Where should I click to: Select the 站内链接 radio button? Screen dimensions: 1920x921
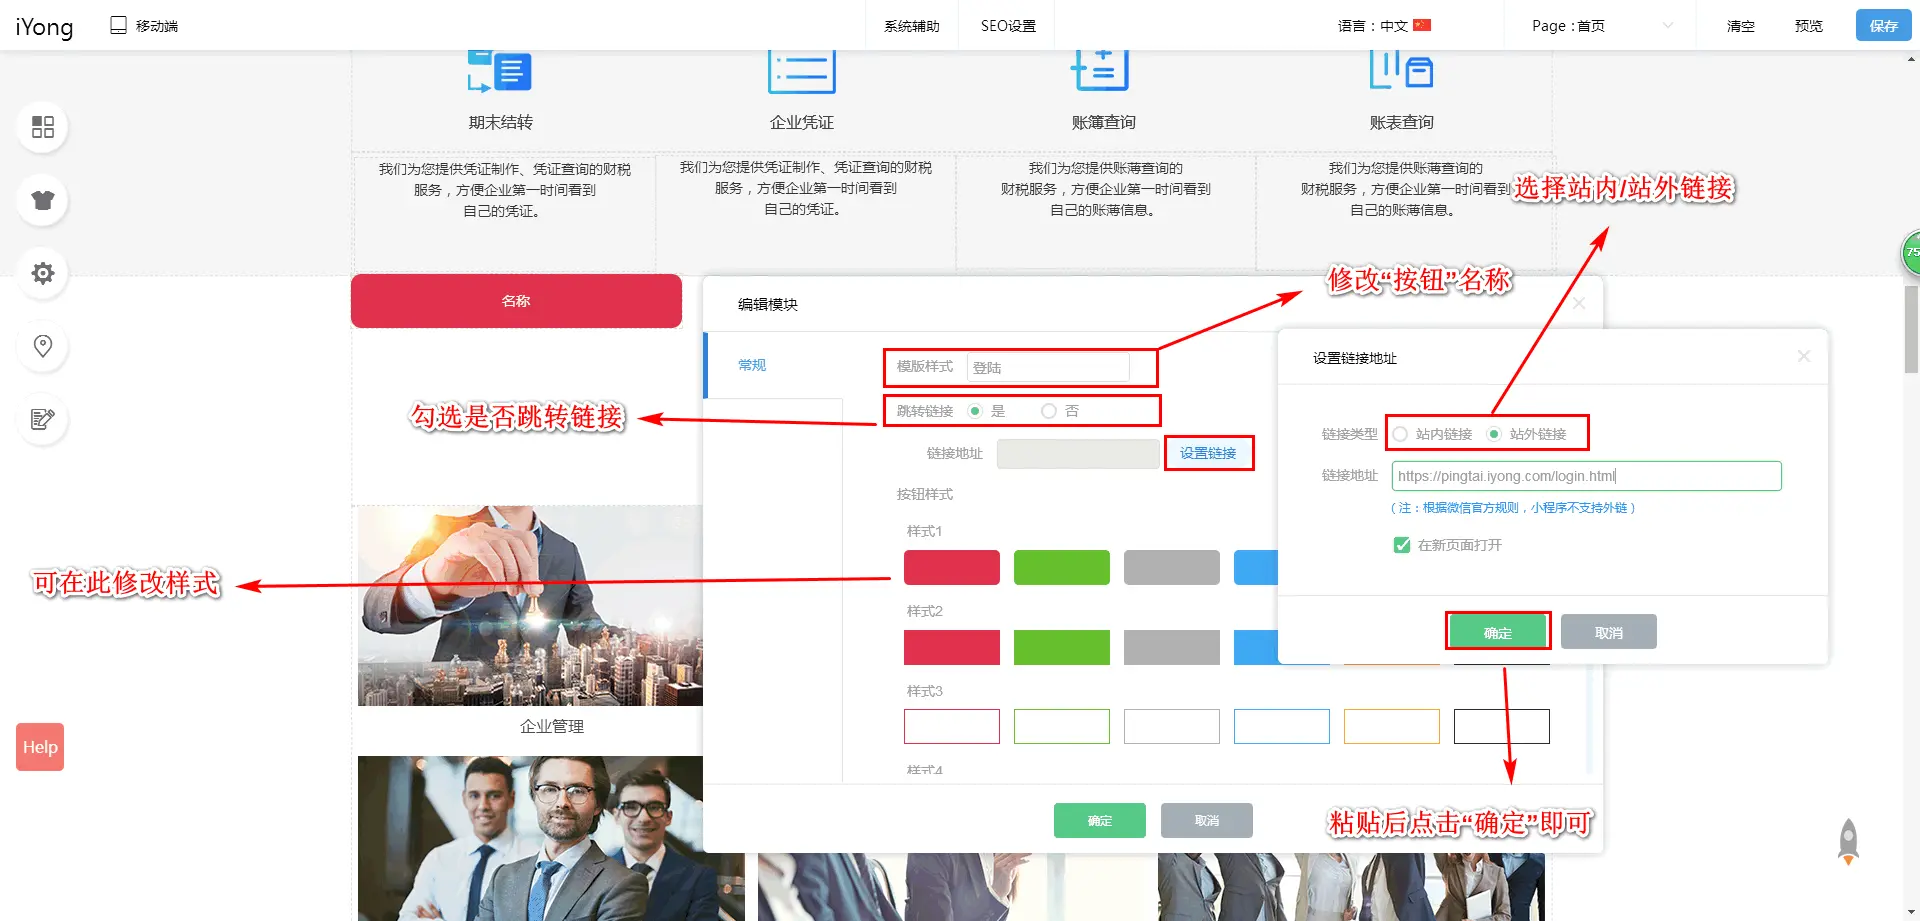pyautogui.click(x=1401, y=434)
